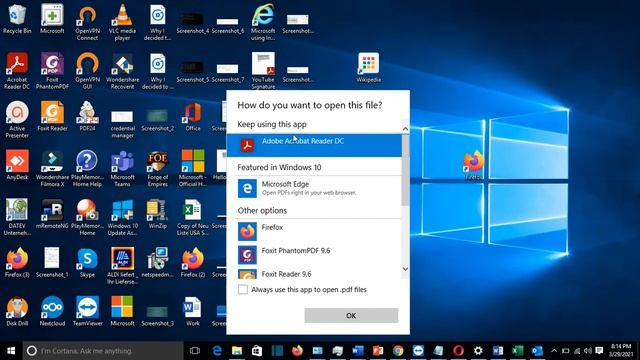Open the Action Center notifications icon
640x360 pixels.
coord(599,351)
